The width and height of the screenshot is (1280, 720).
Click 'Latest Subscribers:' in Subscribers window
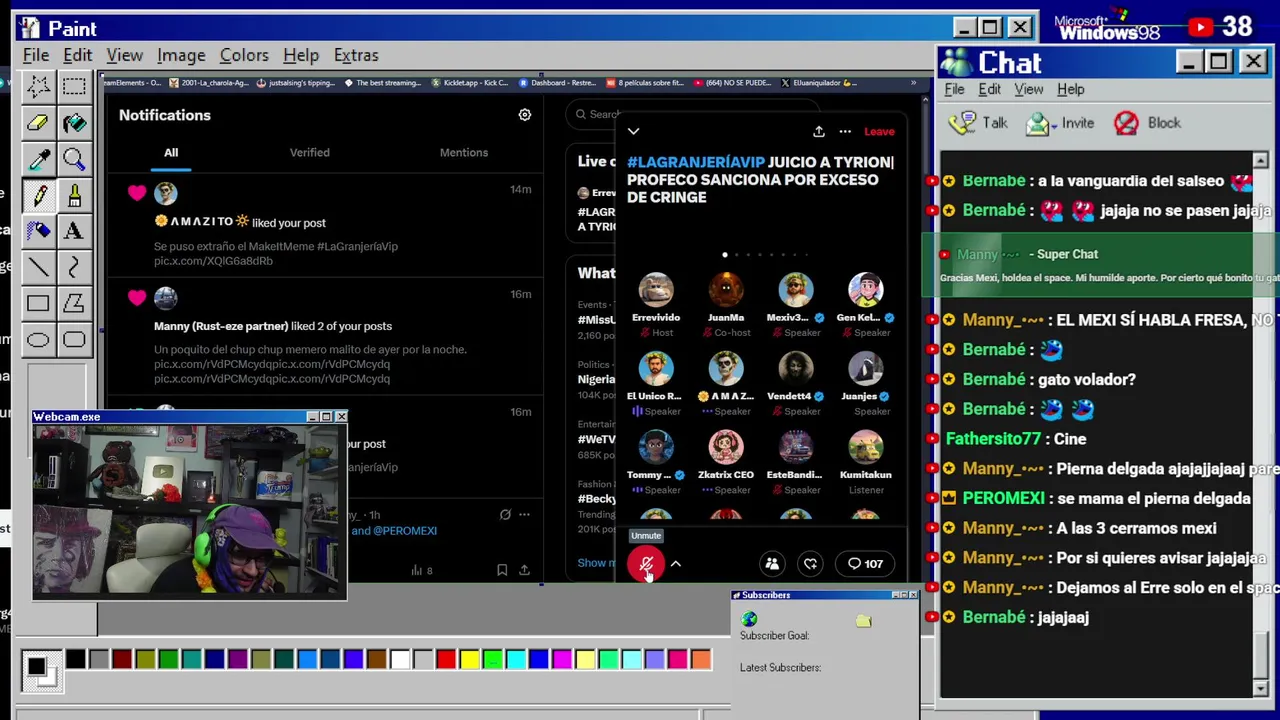tap(780, 668)
